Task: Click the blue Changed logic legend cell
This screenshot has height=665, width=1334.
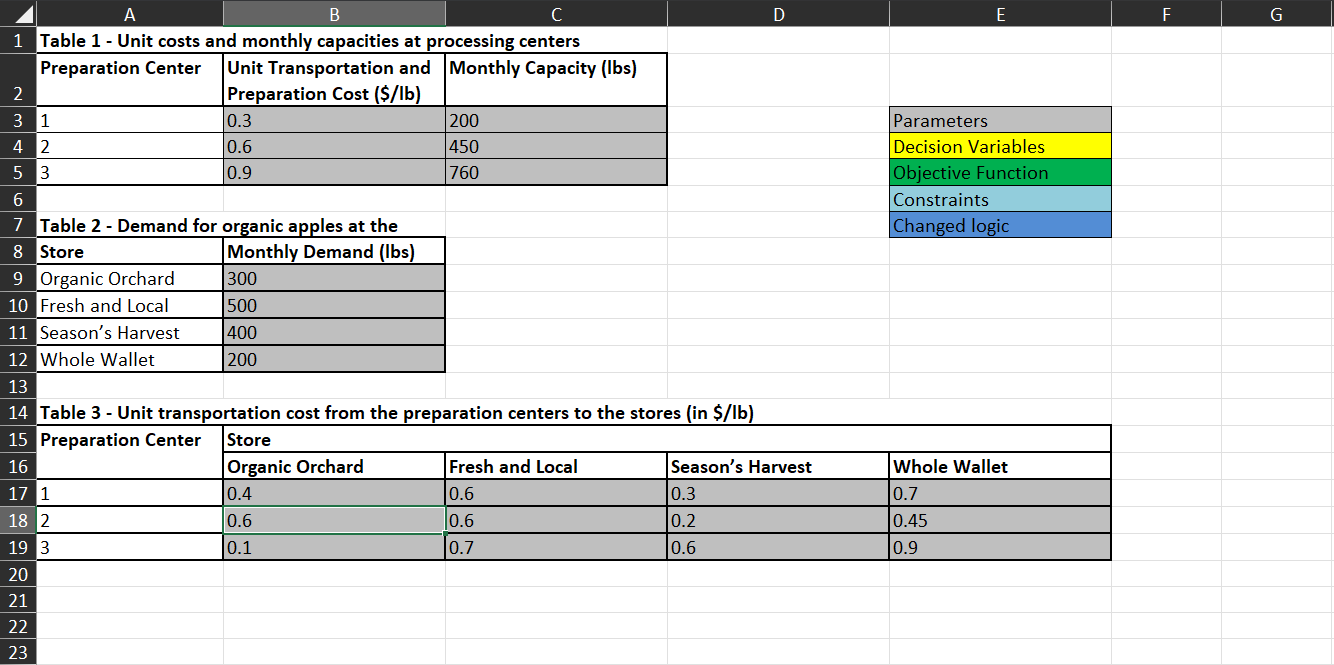Action: 1000,225
